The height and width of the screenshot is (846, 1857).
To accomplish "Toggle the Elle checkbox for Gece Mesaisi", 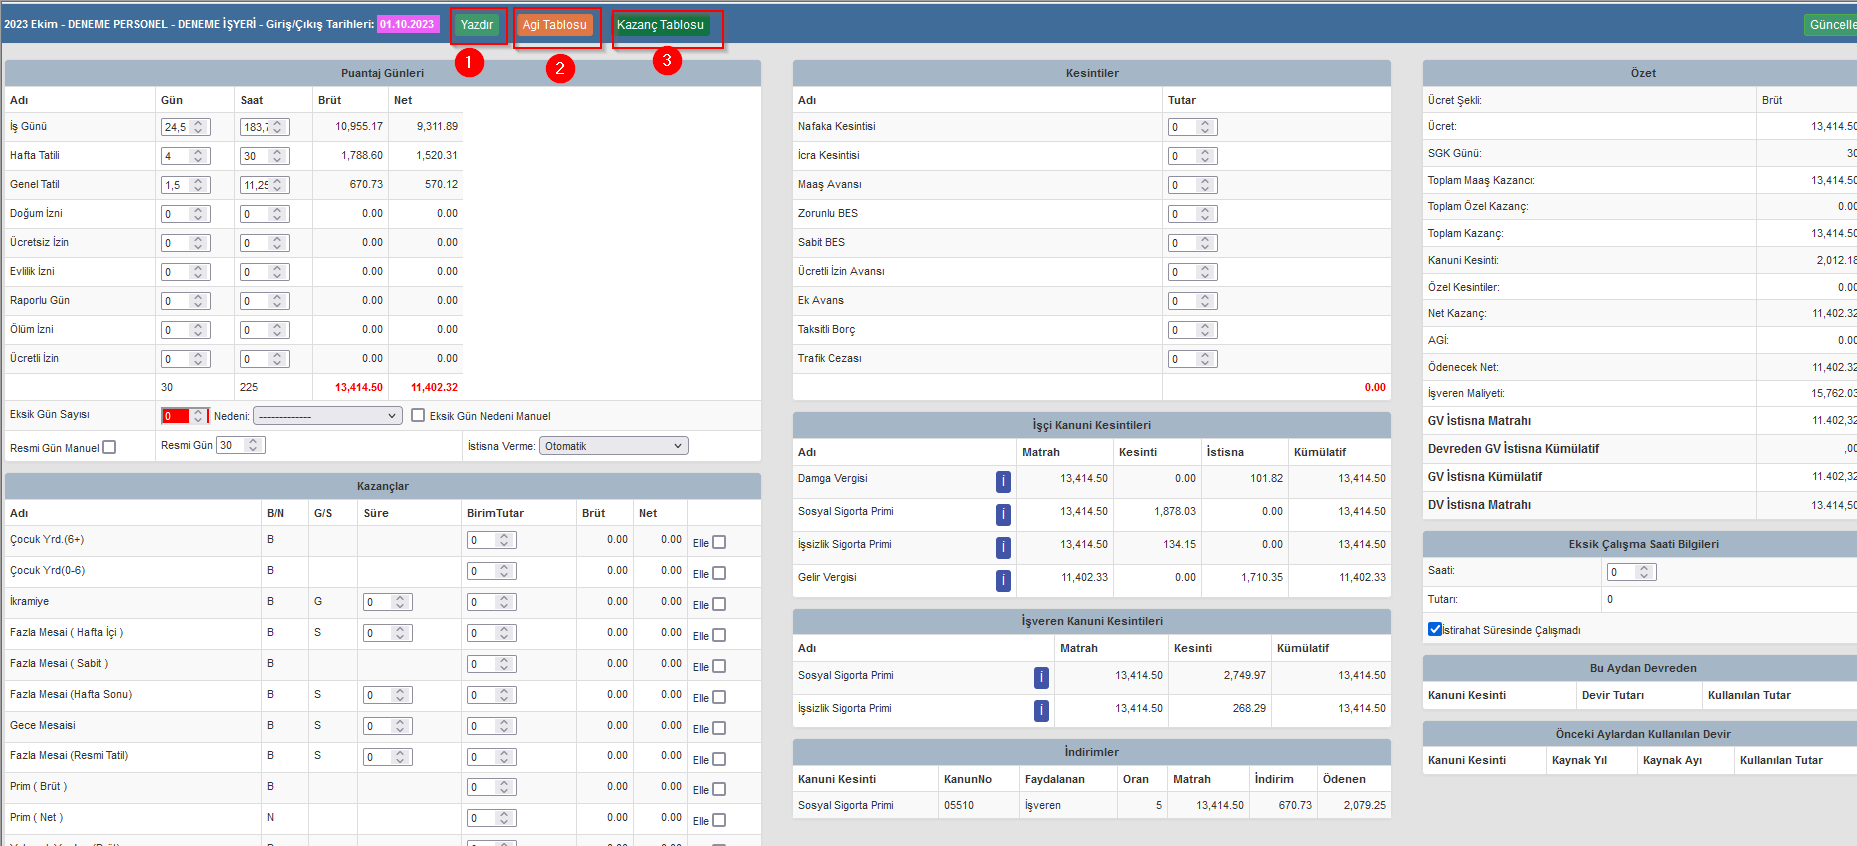I will click(x=719, y=728).
